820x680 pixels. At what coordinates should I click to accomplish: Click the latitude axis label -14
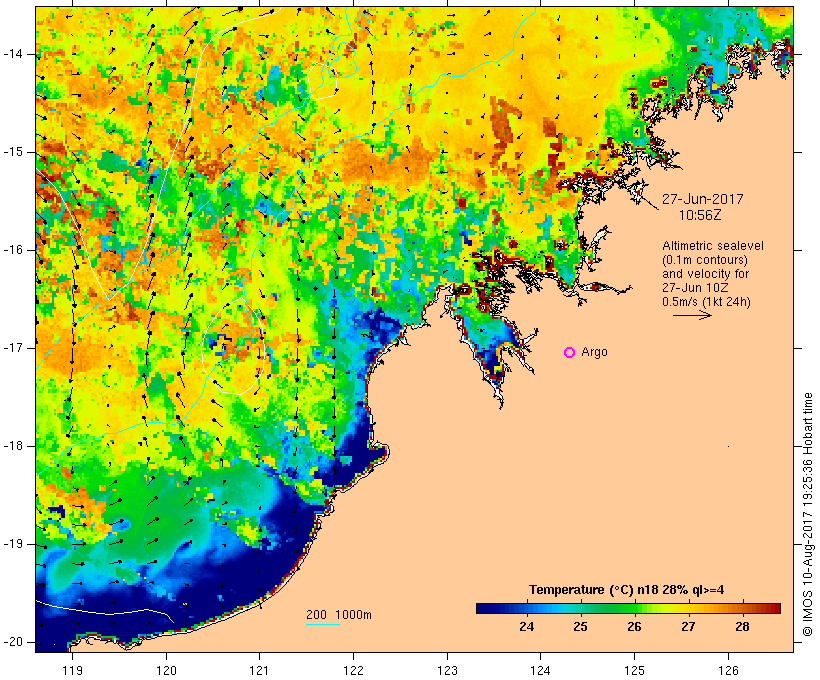coord(13,54)
